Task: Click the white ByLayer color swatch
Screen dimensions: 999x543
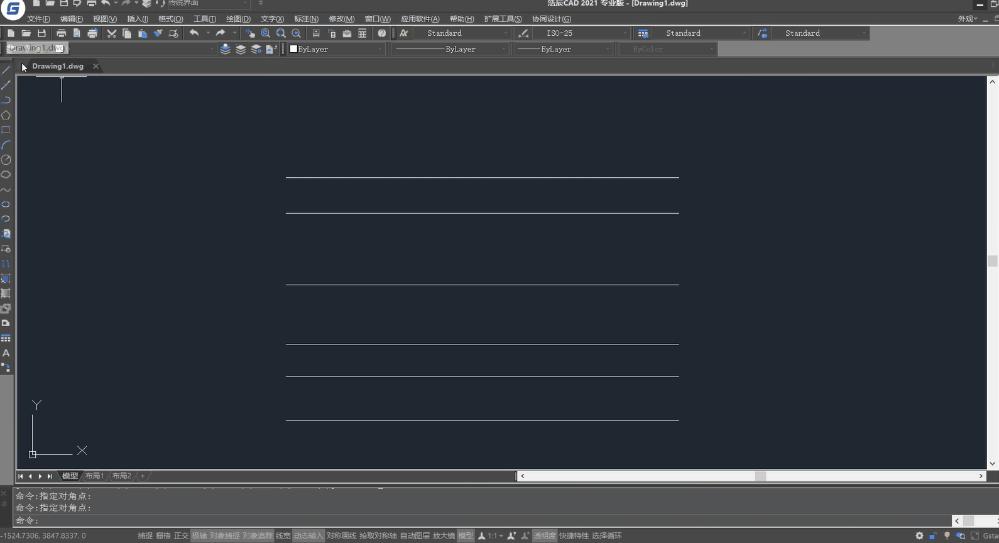Action: point(293,48)
